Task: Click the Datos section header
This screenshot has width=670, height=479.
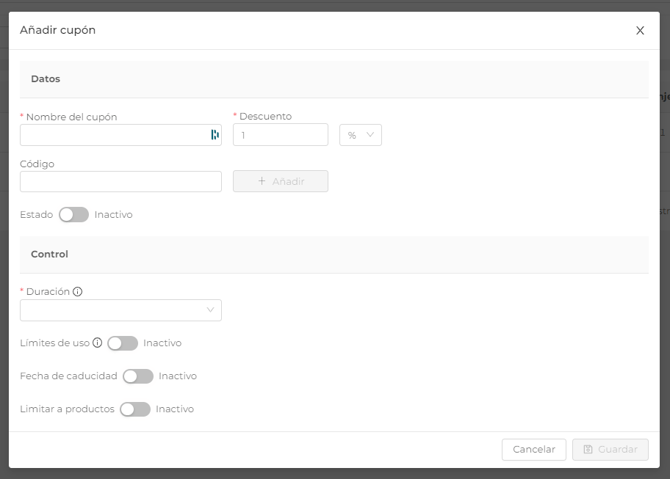Action: coord(46,78)
